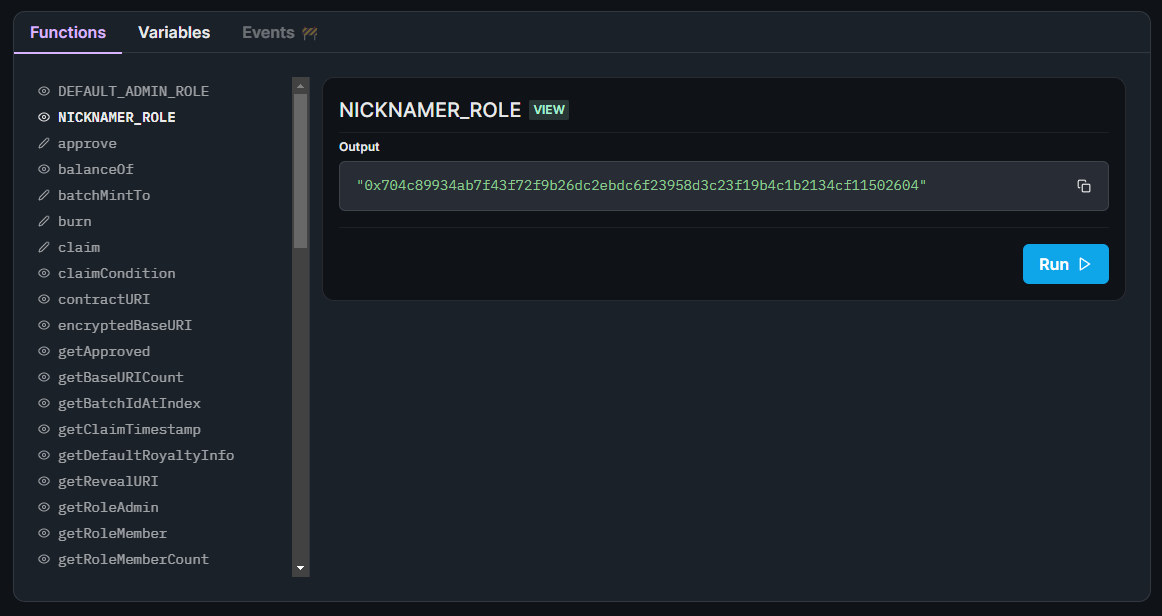Click the eye icon next to contractURI
The width and height of the screenshot is (1162, 616).
click(42, 299)
